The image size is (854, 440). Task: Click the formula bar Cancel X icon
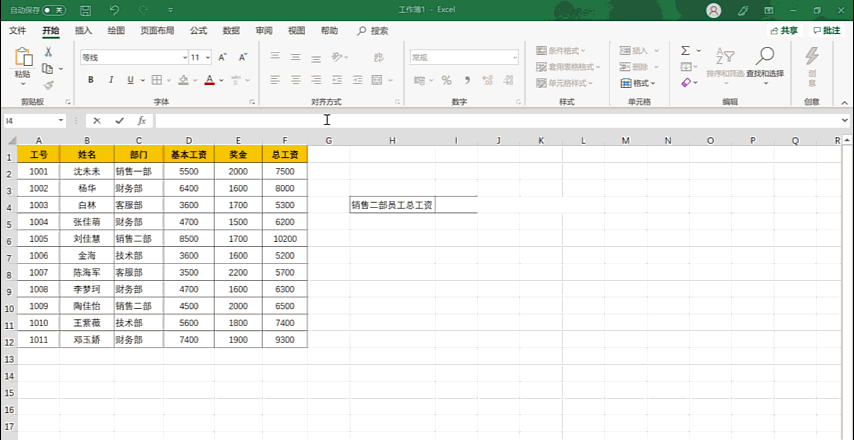tap(97, 120)
